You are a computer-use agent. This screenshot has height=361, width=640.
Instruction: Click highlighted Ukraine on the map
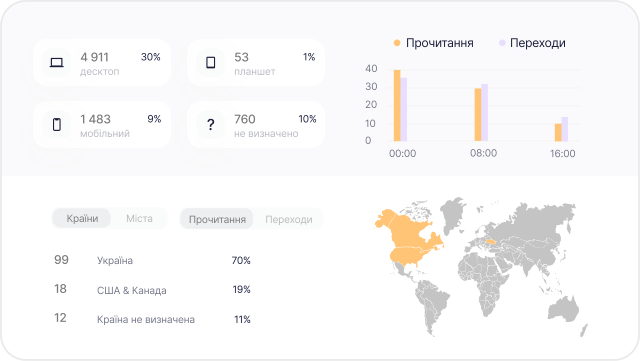[x=491, y=241]
